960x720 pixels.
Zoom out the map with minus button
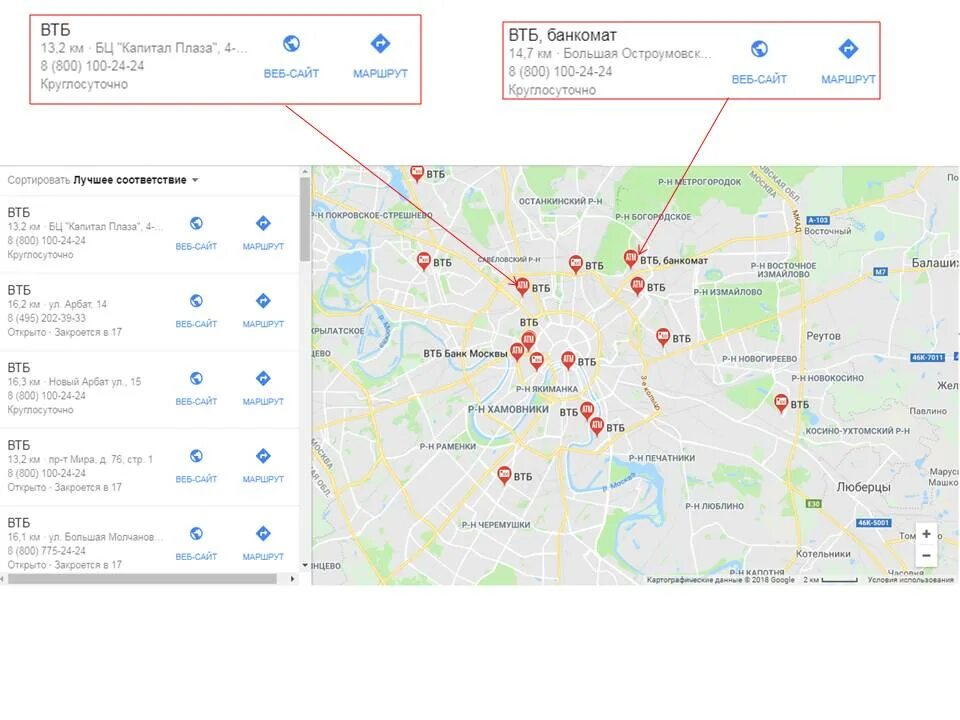point(926,555)
